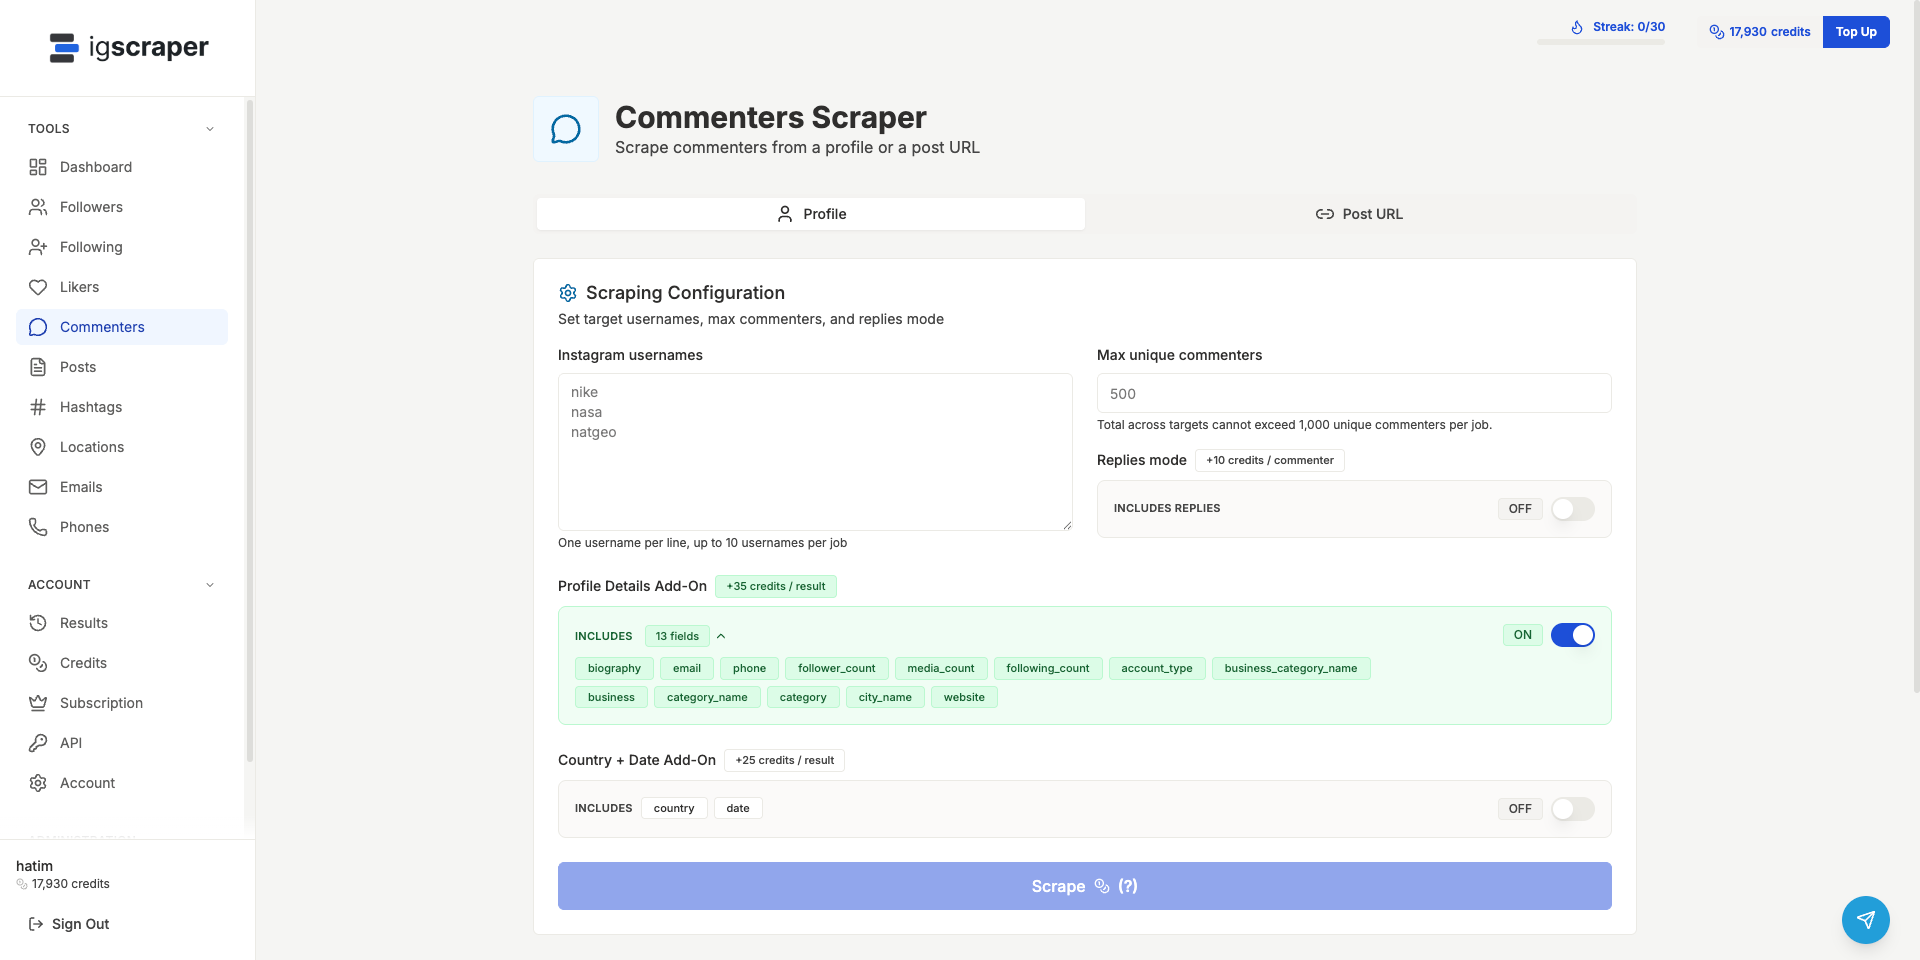Open Followers in the sidebar
Viewport: 1920px width, 960px height.
click(122, 207)
